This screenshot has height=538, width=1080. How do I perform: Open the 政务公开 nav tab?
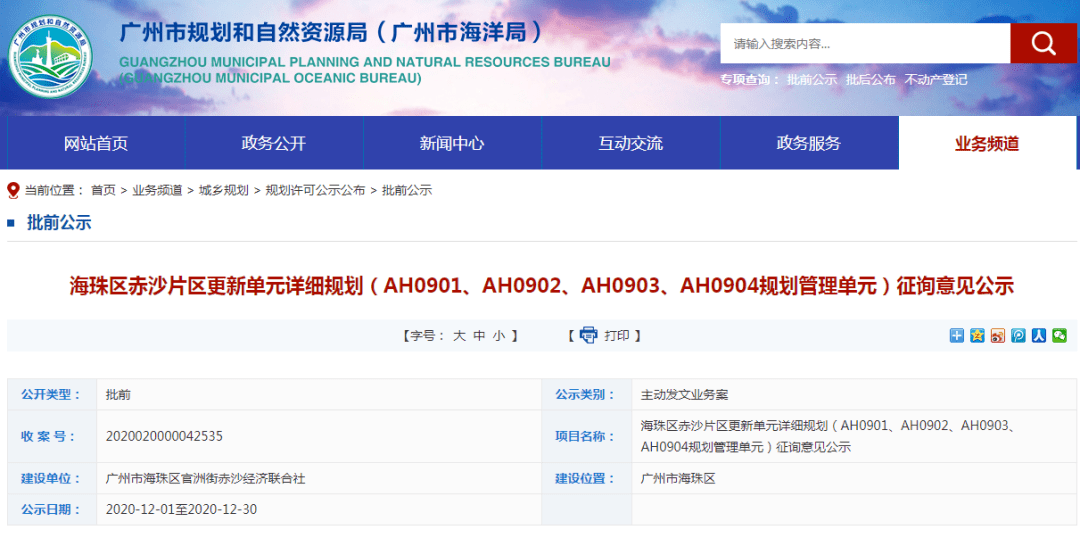273,143
